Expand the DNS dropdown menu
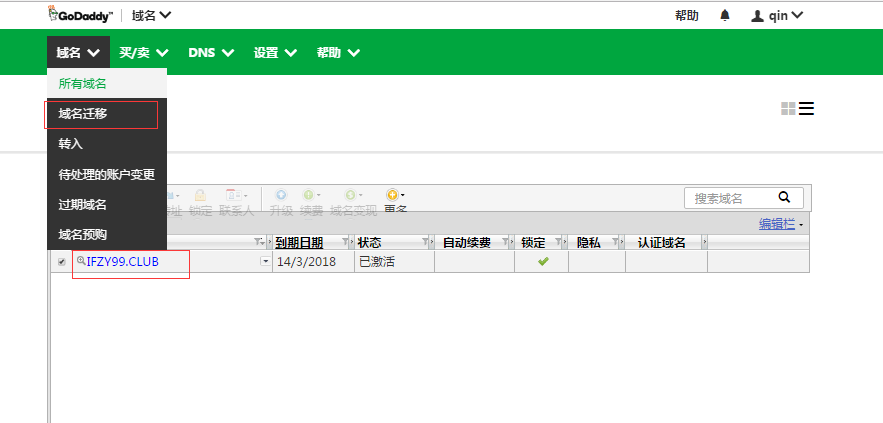The height and width of the screenshot is (423, 883). 210,53
